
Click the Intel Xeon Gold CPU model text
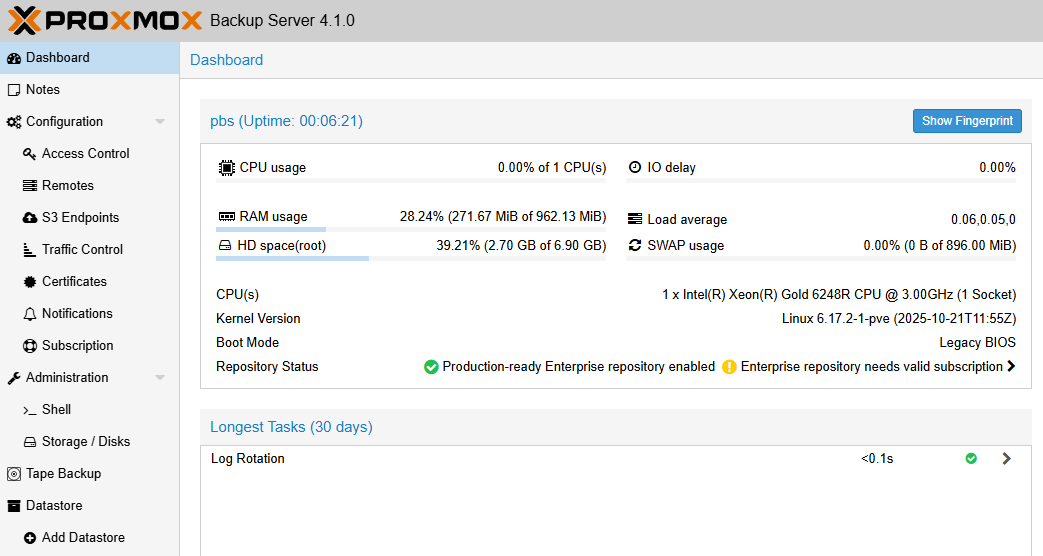tap(839, 295)
